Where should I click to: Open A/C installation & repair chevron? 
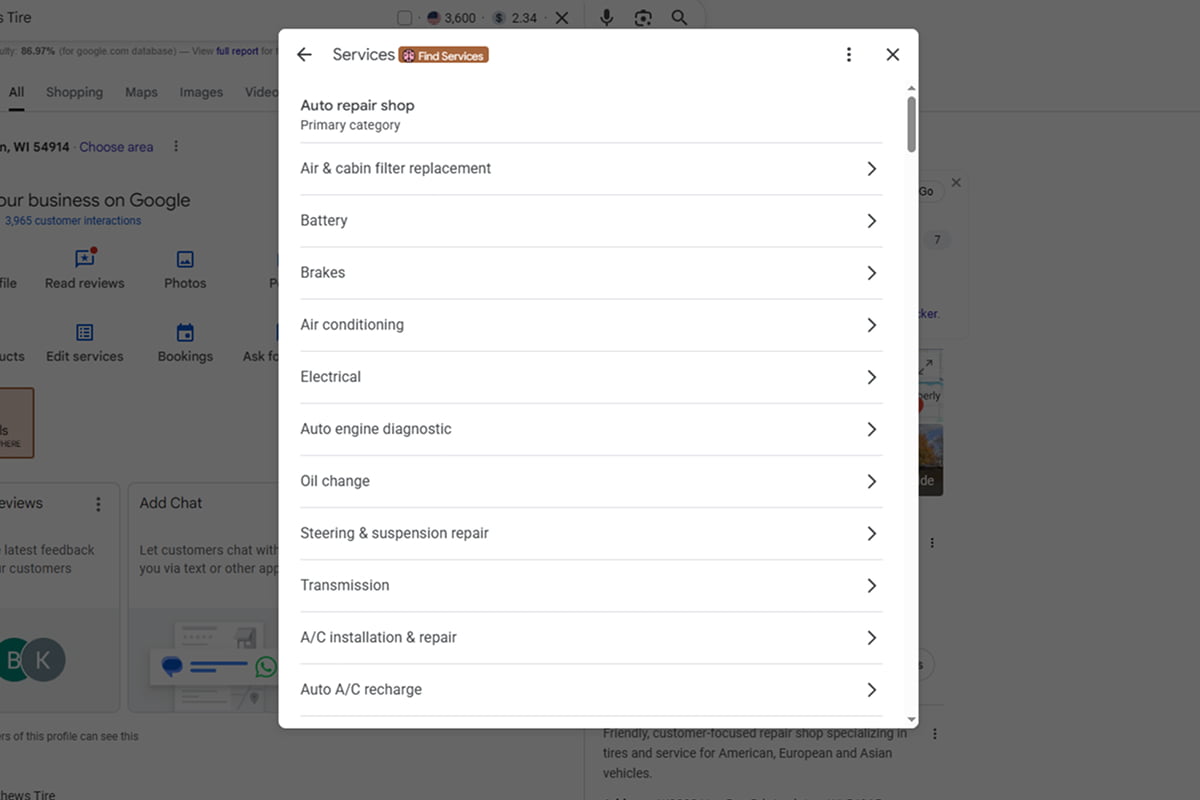pyautogui.click(x=871, y=638)
